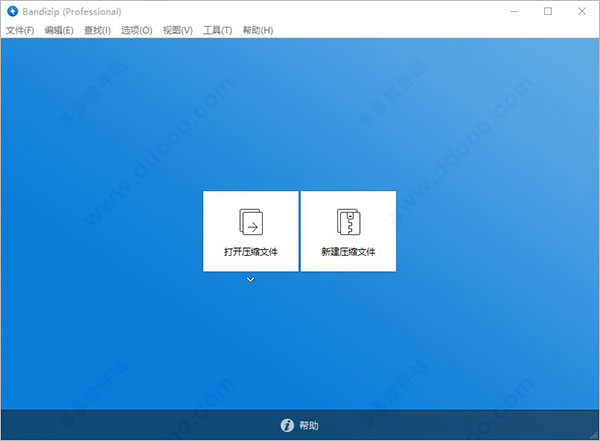The width and height of the screenshot is (600, 441).
Task: Open the 编辑(E) menu
Action: (59, 30)
